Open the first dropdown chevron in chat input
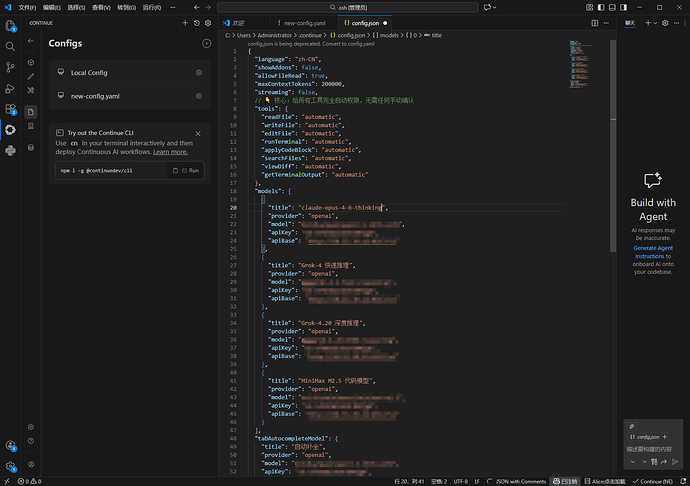 tap(632, 462)
